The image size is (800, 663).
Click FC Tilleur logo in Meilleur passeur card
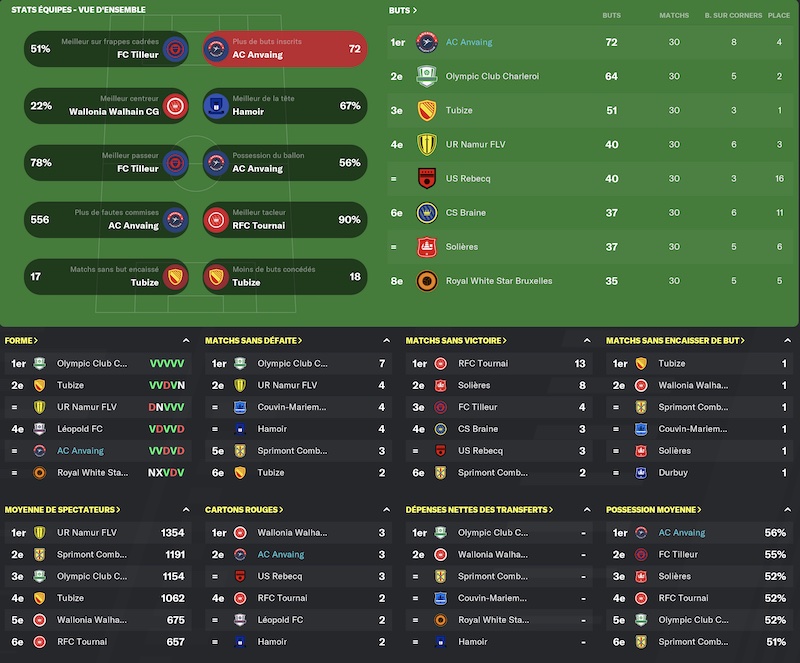click(176, 163)
